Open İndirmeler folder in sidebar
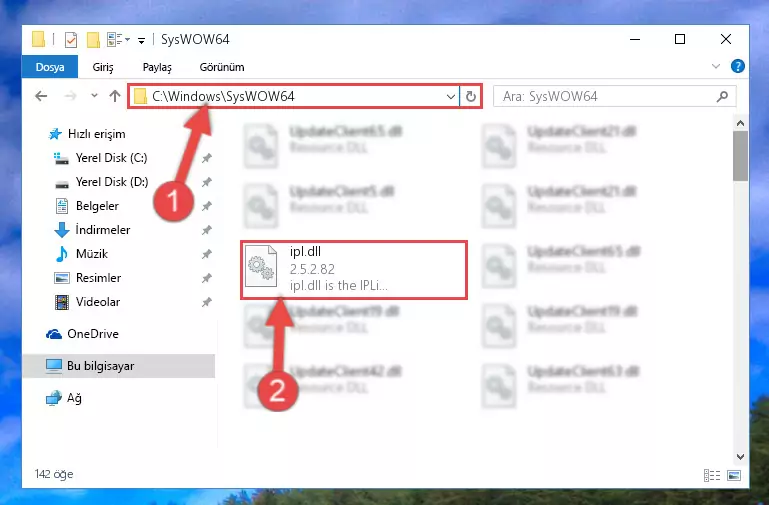The image size is (769, 505). point(92,230)
